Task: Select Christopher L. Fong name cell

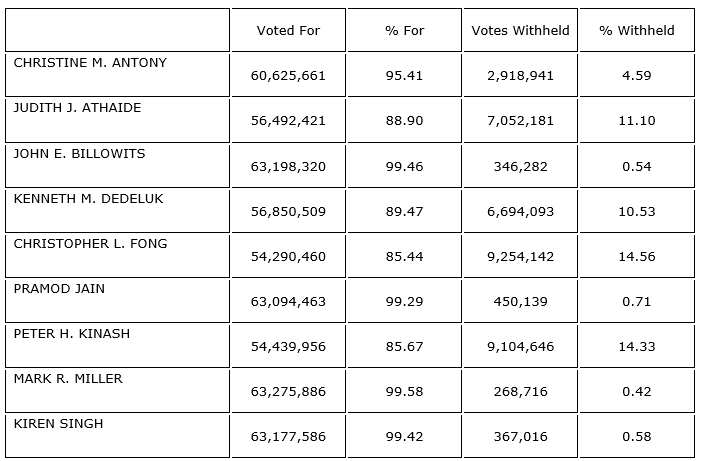Action: (90, 243)
